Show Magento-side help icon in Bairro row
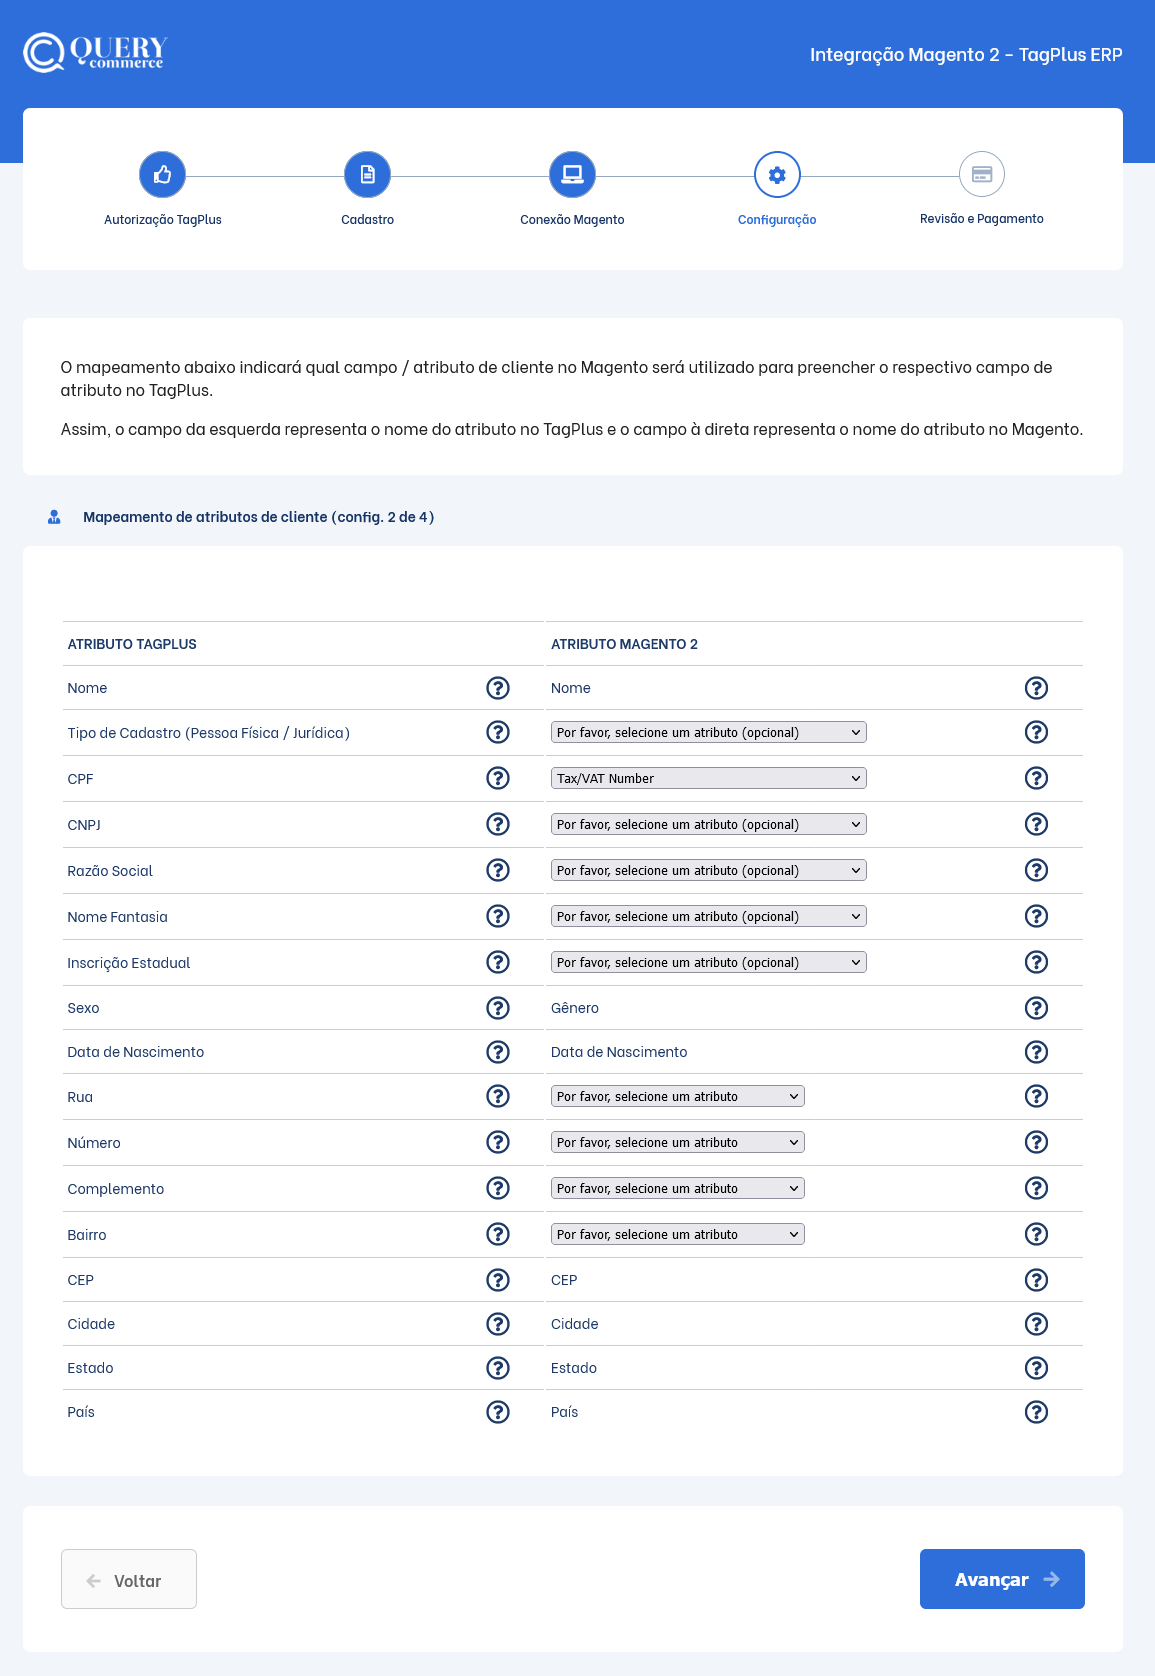The height and width of the screenshot is (1676, 1155). coord(1037,1234)
